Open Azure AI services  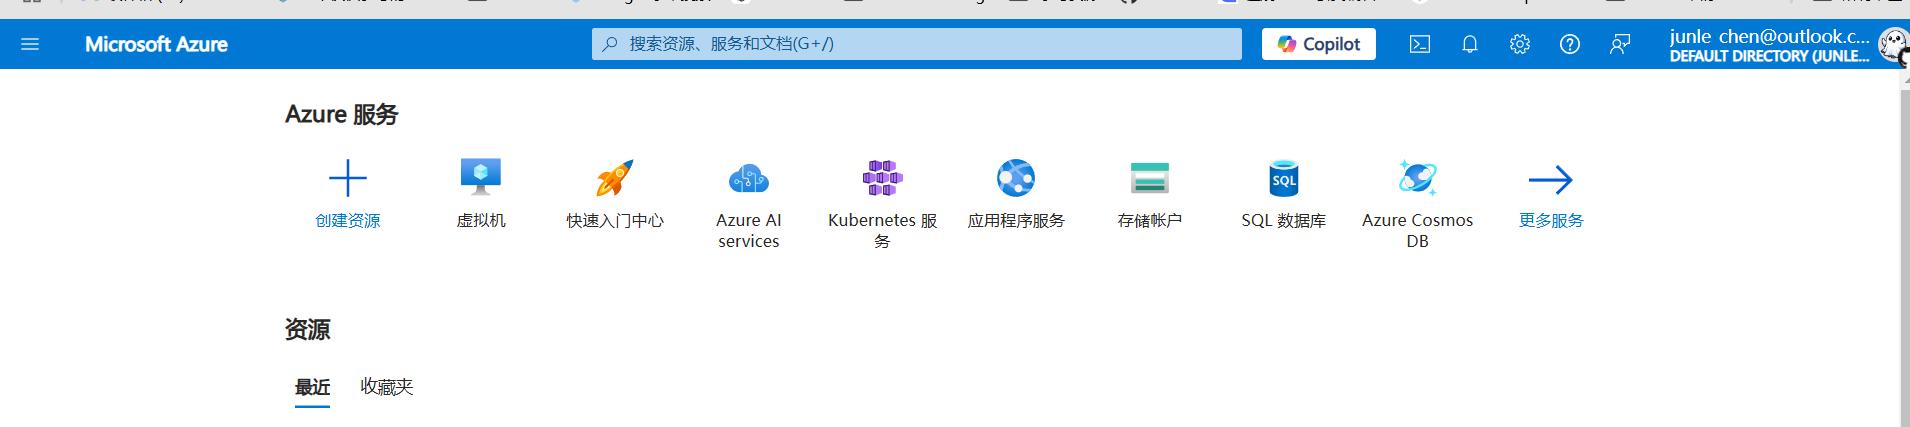749,179
